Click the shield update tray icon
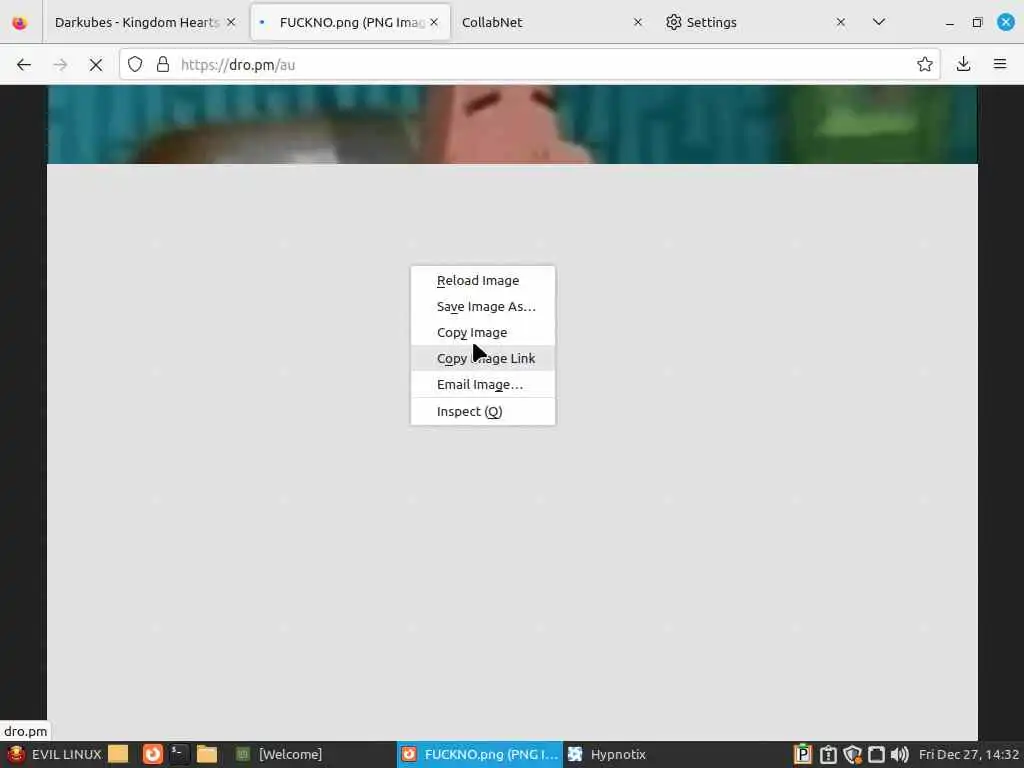Viewport: 1024px width, 768px height. [852, 754]
